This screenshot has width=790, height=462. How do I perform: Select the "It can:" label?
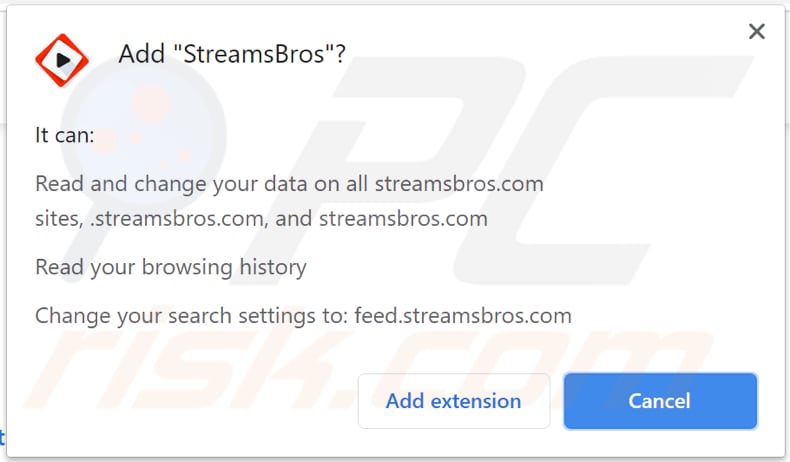point(64,135)
